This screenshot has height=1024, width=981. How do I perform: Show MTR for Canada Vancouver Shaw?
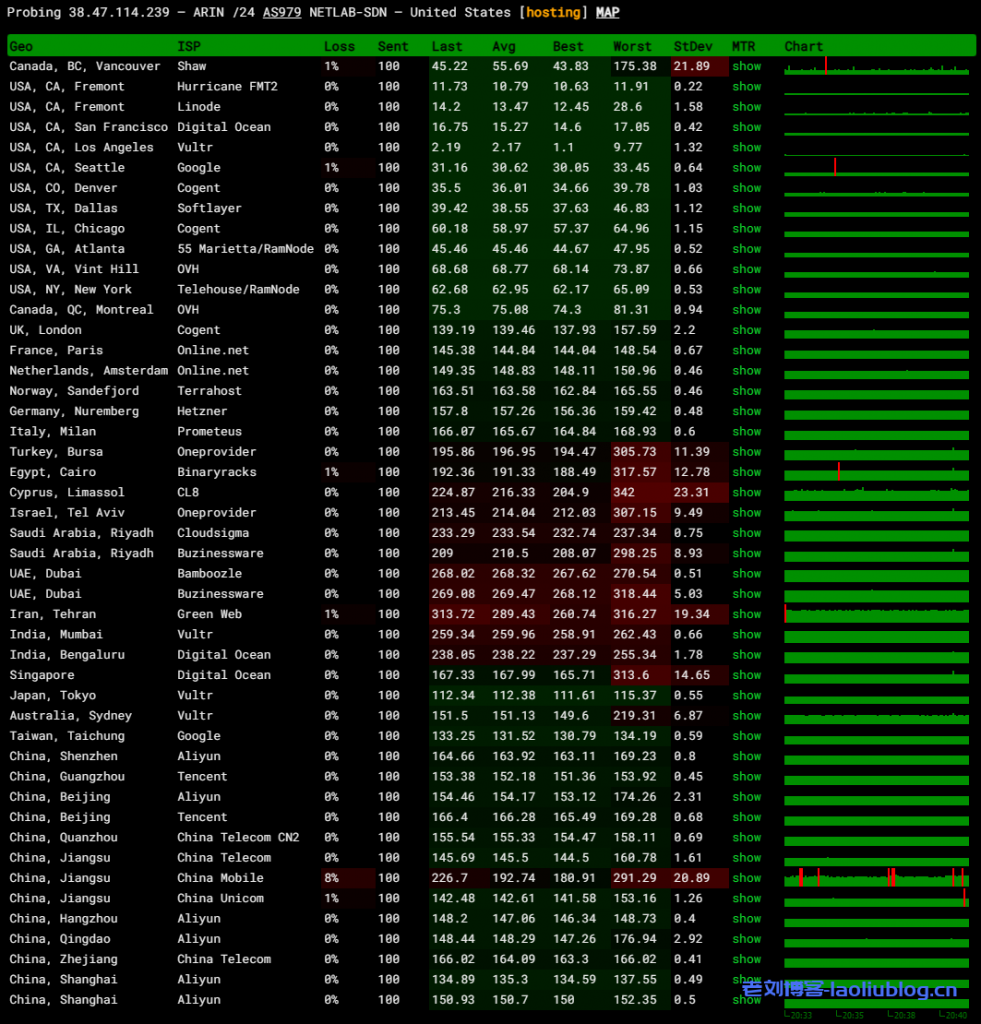[746, 66]
